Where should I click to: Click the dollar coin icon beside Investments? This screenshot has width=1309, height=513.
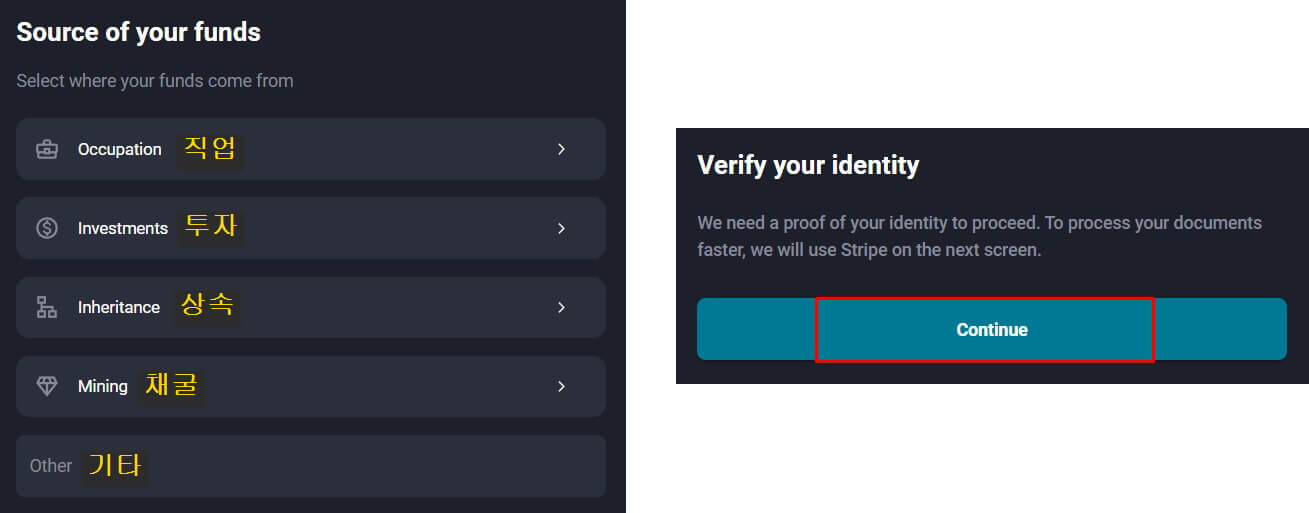click(47, 228)
